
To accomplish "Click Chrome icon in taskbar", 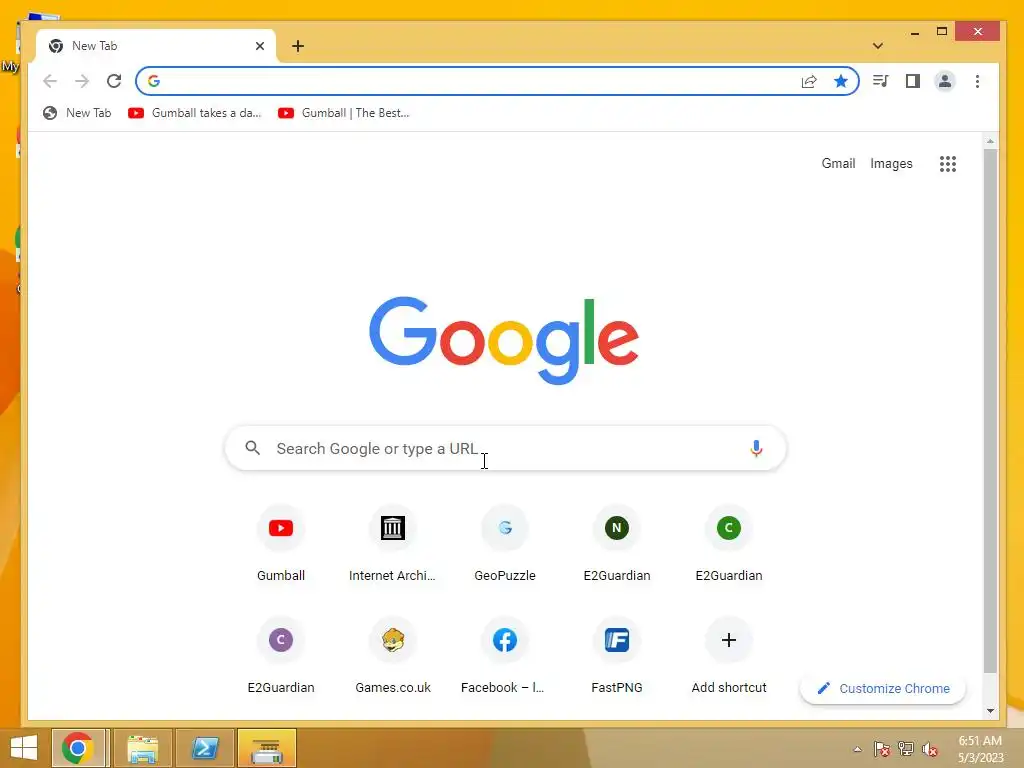I will (78, 748).
